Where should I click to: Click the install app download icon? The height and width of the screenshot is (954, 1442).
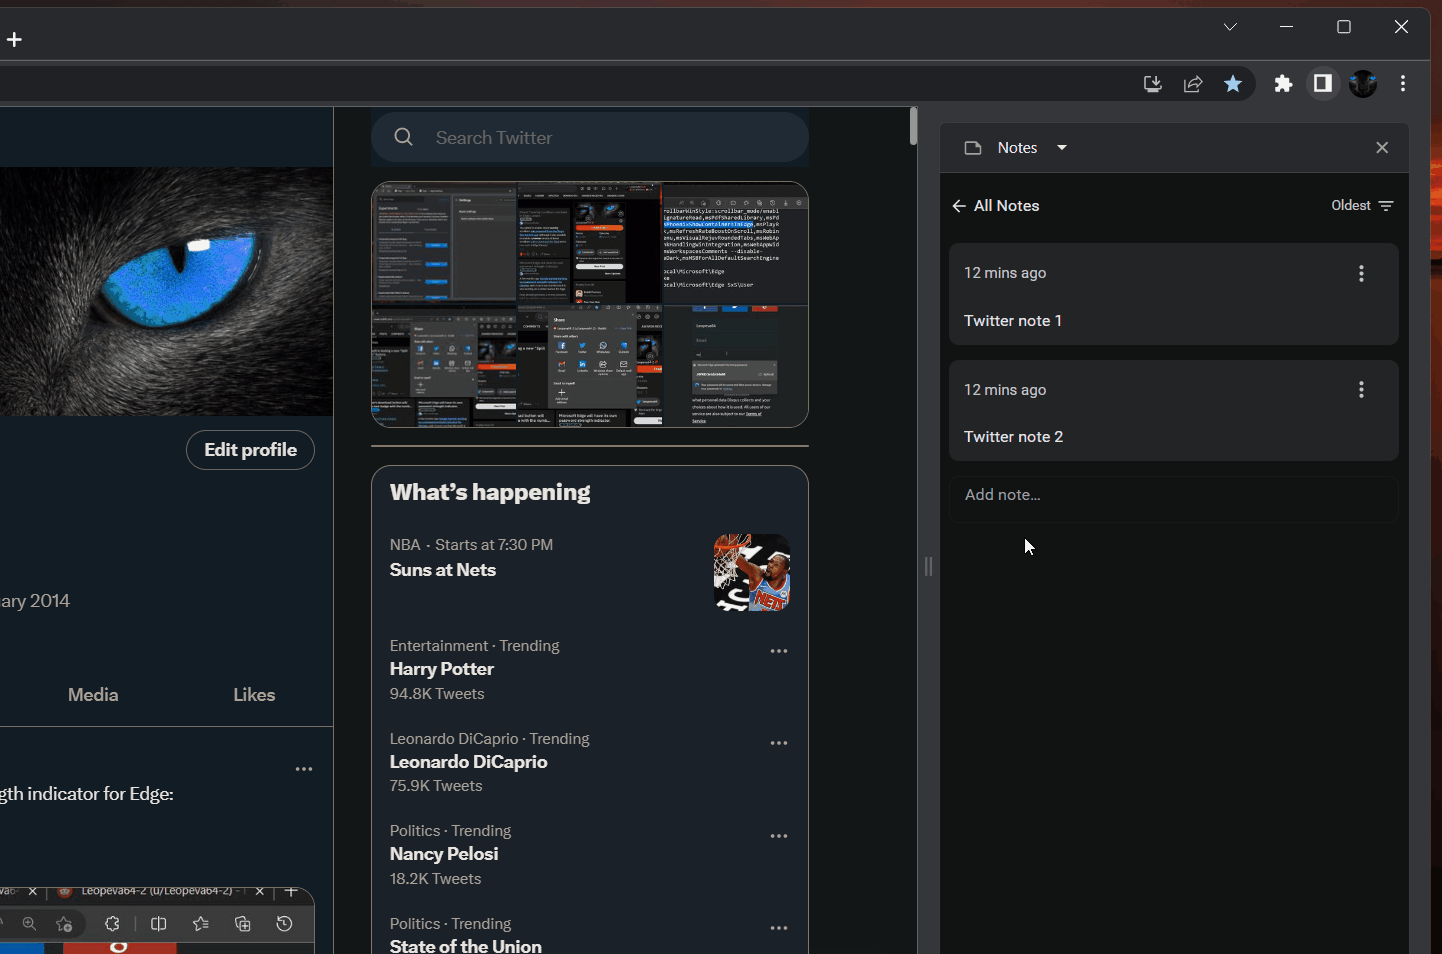click(x=1153, y=84)
